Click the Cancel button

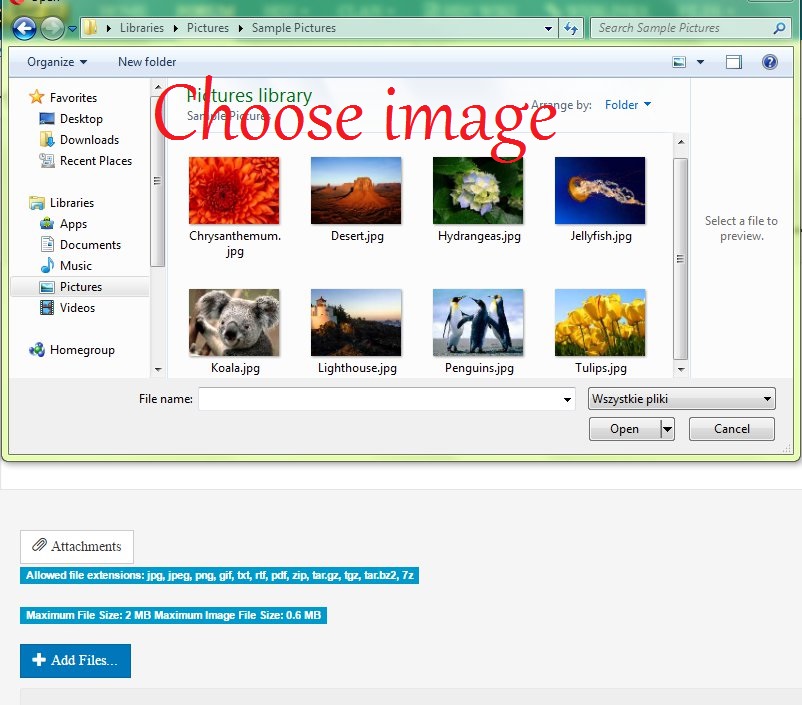[x=731, y=429]
